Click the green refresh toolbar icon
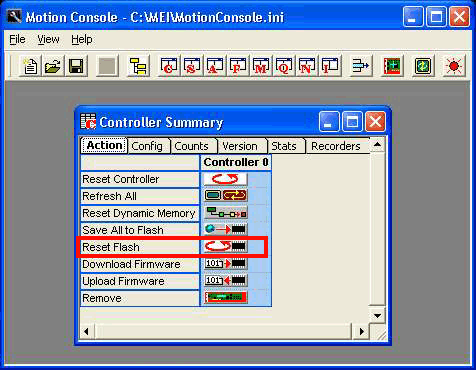 pos(423,65)
